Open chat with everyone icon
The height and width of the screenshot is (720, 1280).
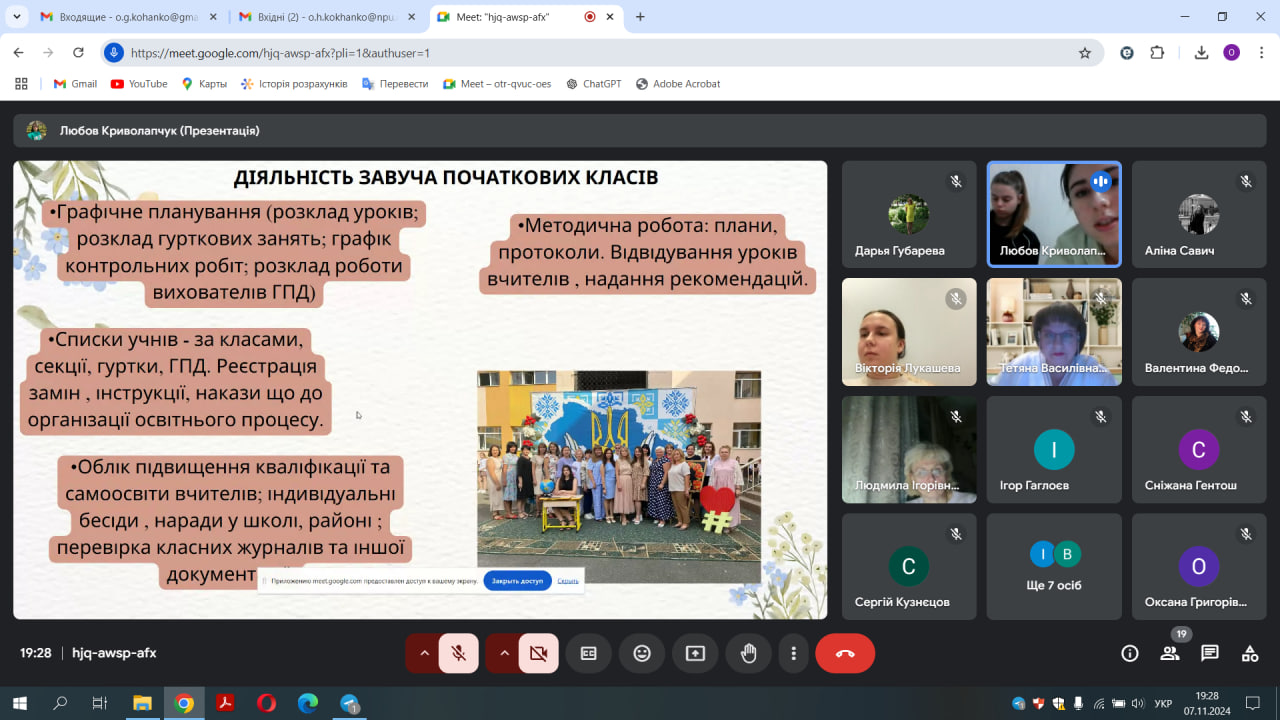coord(1210,653)
